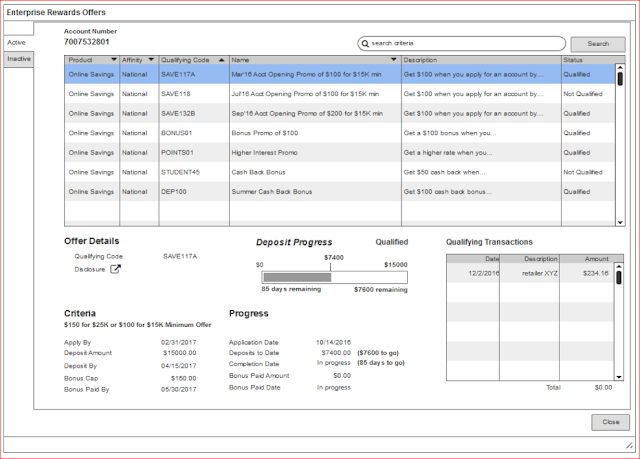Screen dimensions: 640x459
Task: Click the $234.16 transaction amount
Action: coord(596,273)
